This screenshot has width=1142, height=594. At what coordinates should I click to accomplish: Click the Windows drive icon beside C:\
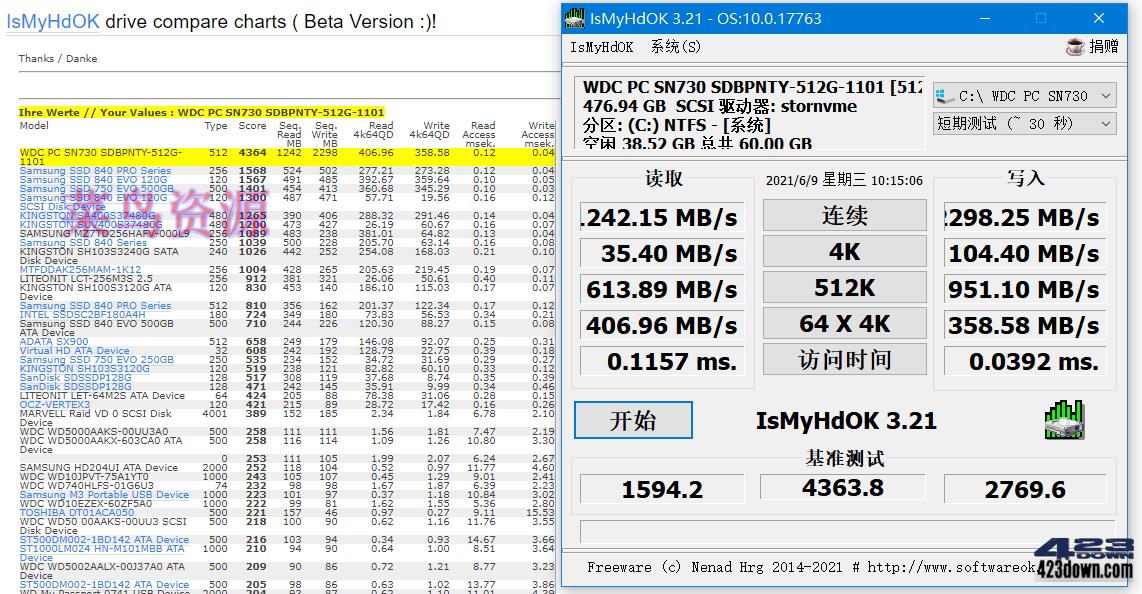pyautogui.click(x=939, y=96)
